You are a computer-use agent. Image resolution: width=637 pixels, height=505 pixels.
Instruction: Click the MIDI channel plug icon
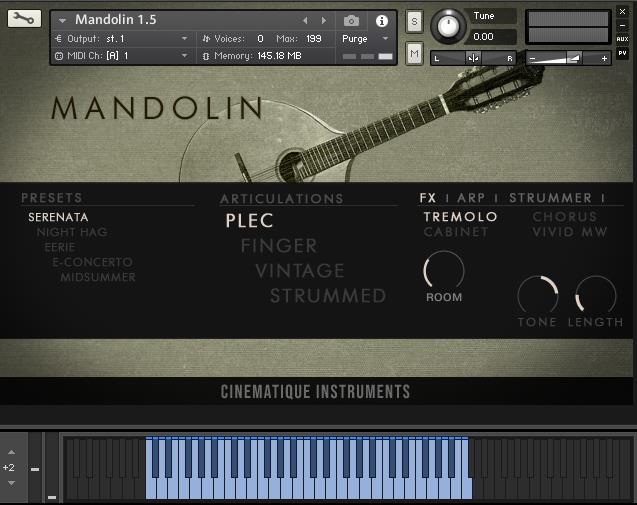pyautogui.click(x=59, y=56)
